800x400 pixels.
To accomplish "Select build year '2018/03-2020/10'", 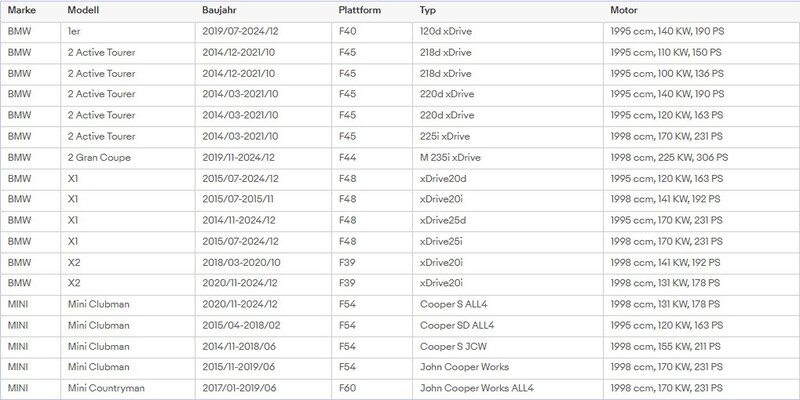I will point(241,263).
